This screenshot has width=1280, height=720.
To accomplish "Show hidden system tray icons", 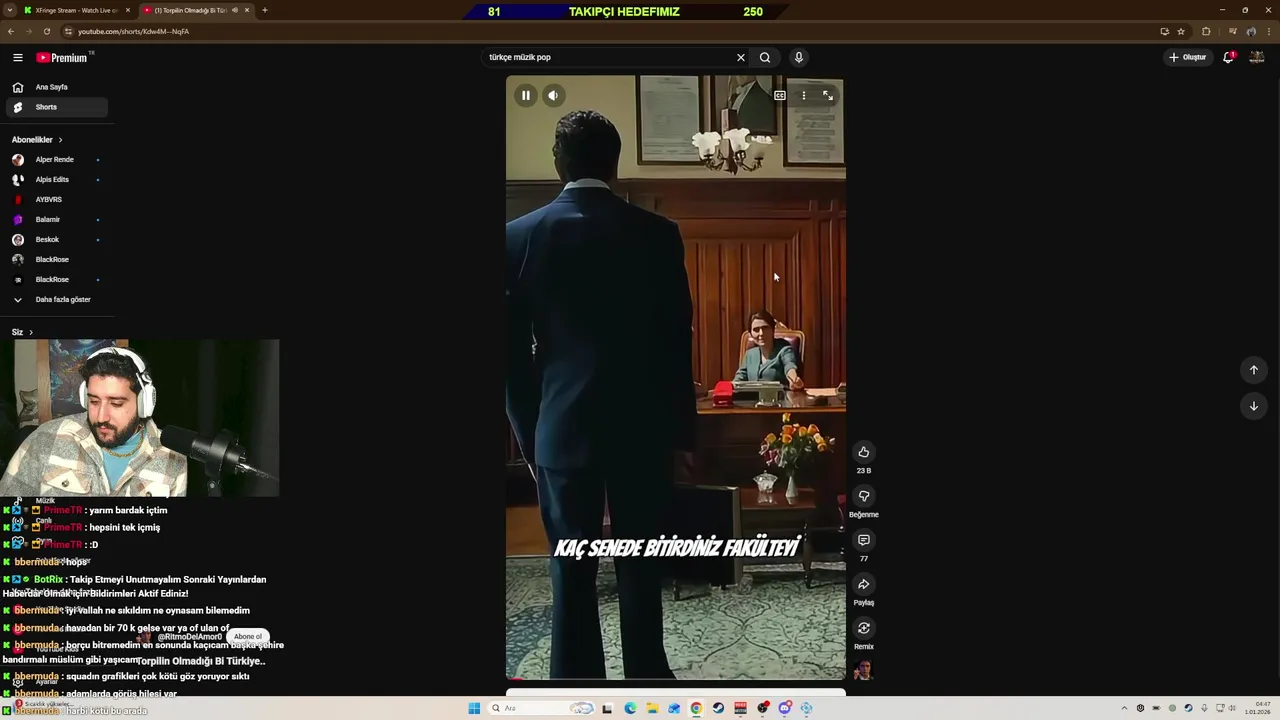I will click(x=1124, y=708).
